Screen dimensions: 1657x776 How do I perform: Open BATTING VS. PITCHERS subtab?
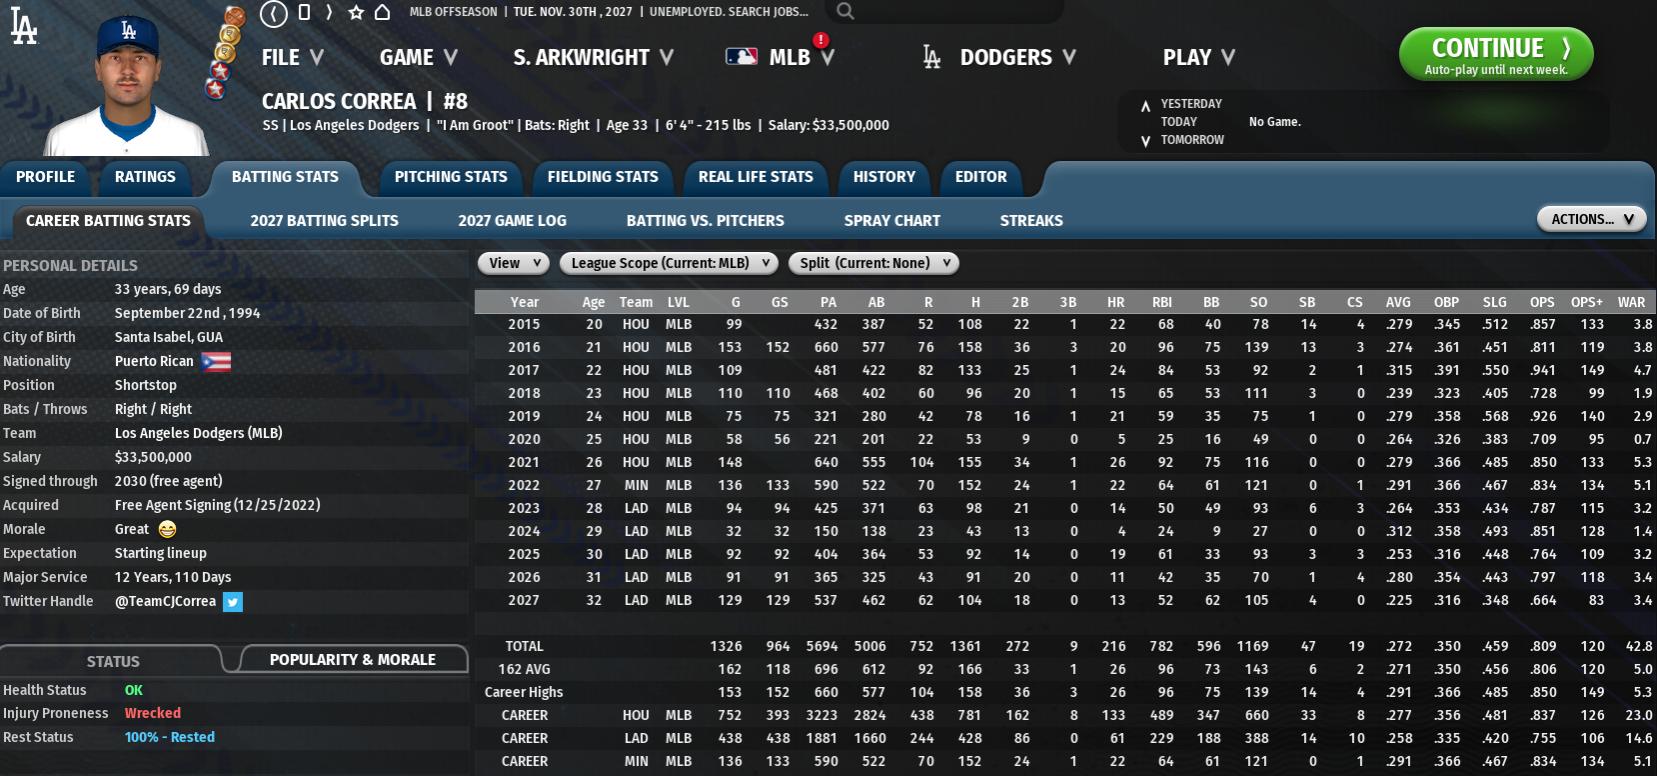click(x=705, y=220)
